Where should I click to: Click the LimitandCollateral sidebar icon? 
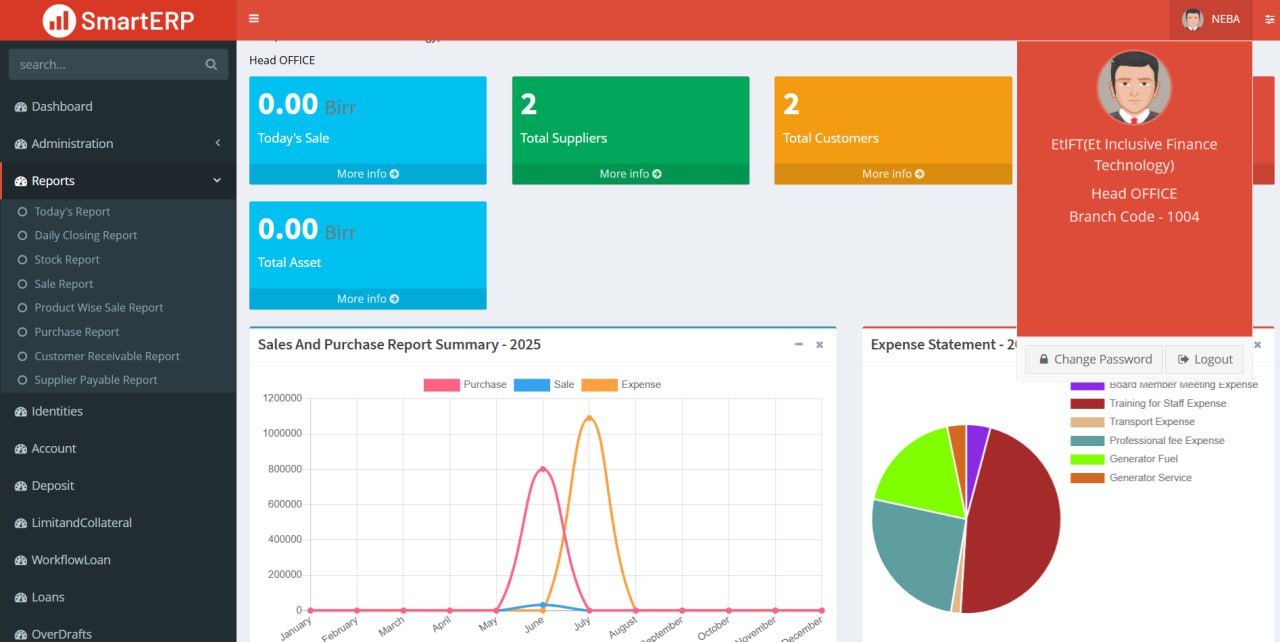(x=21, y=523)
